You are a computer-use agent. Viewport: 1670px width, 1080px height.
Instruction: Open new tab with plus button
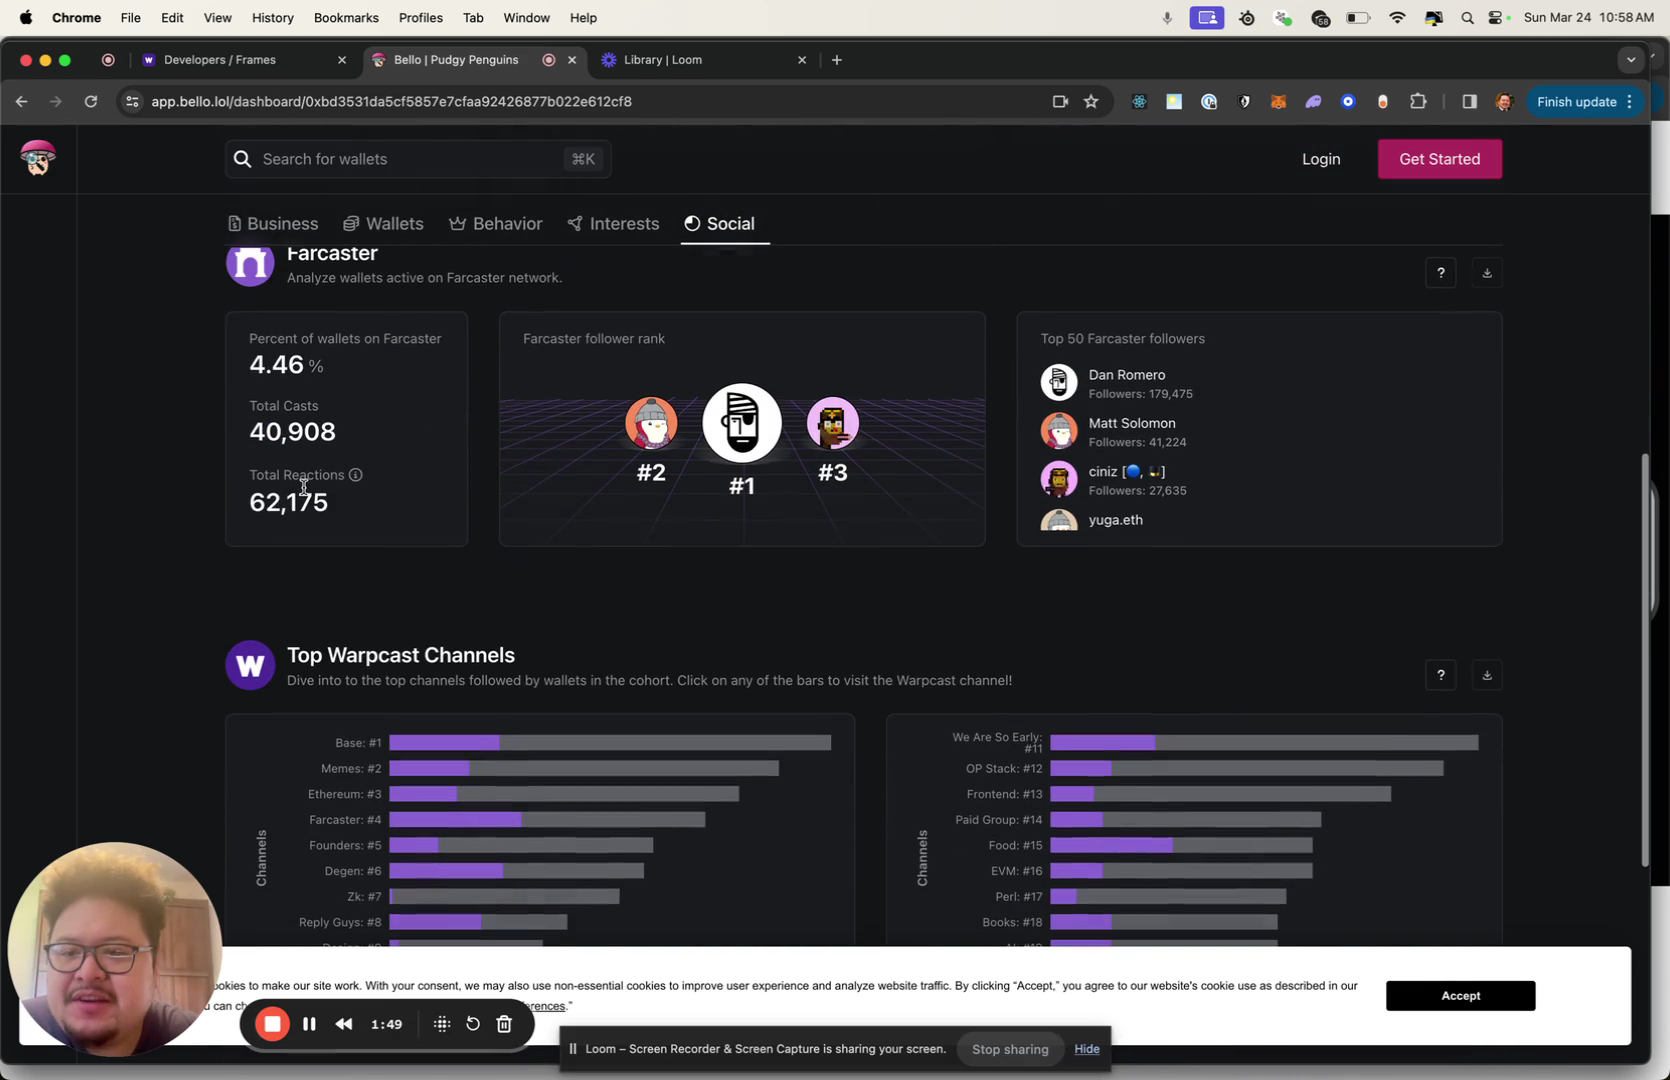[x=837, y=60]
